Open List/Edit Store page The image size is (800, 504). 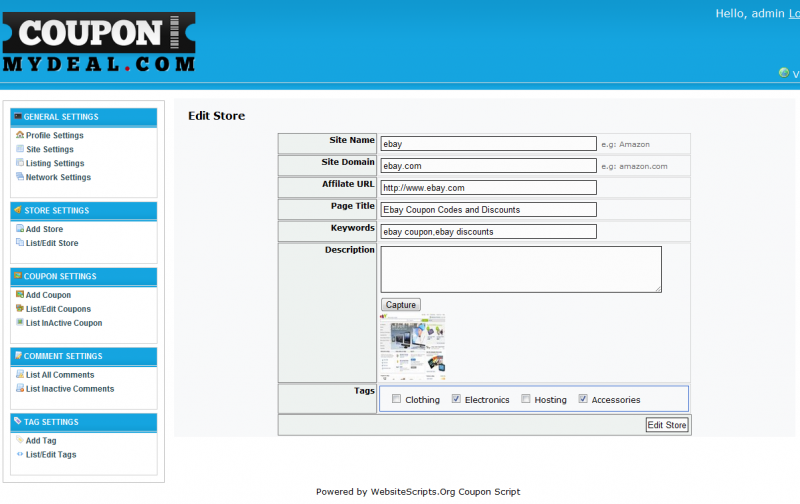point(52,243)
